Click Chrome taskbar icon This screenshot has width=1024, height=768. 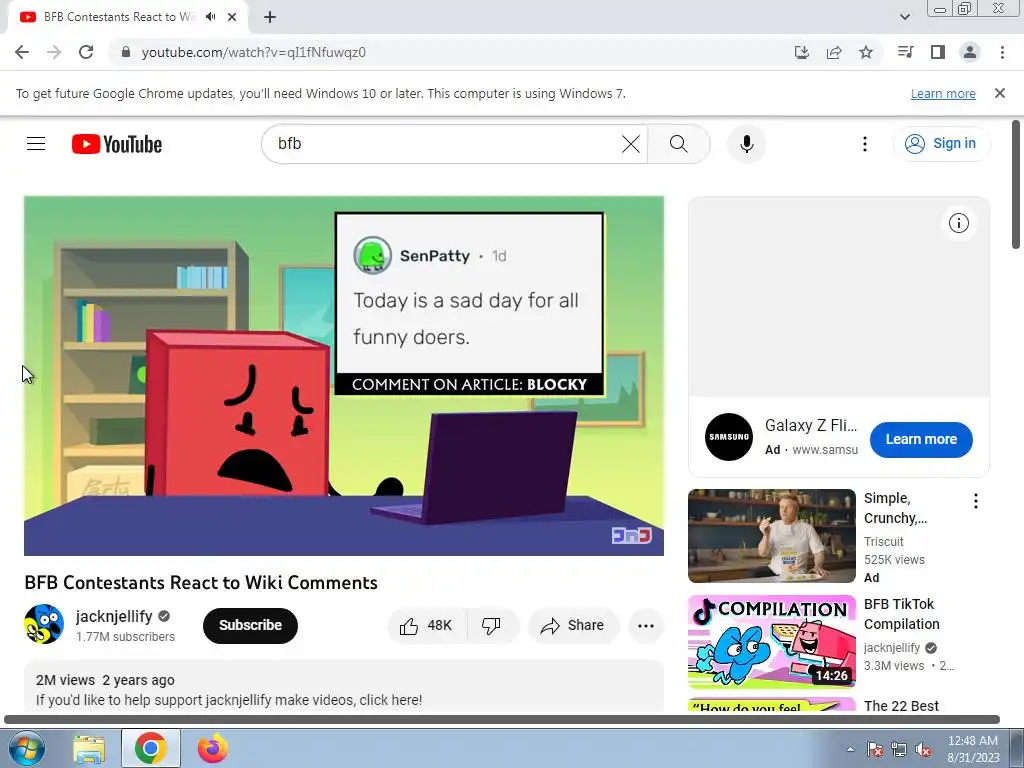151,748
